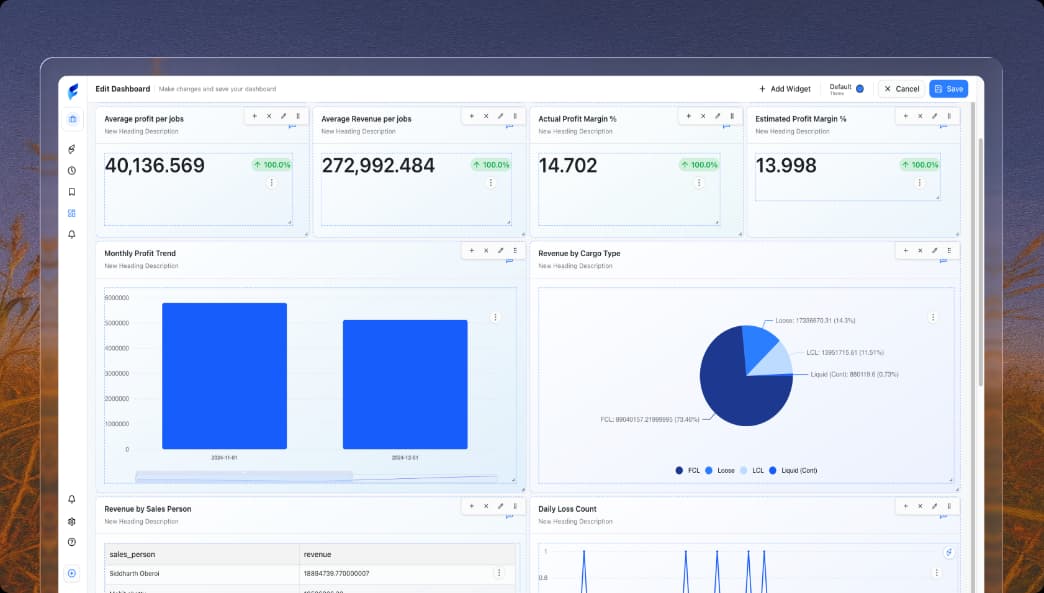Viewport: 1044px width, 593px height.
Task: Open the Bookmarks icon in the sidebar
Action: (70, 191)
